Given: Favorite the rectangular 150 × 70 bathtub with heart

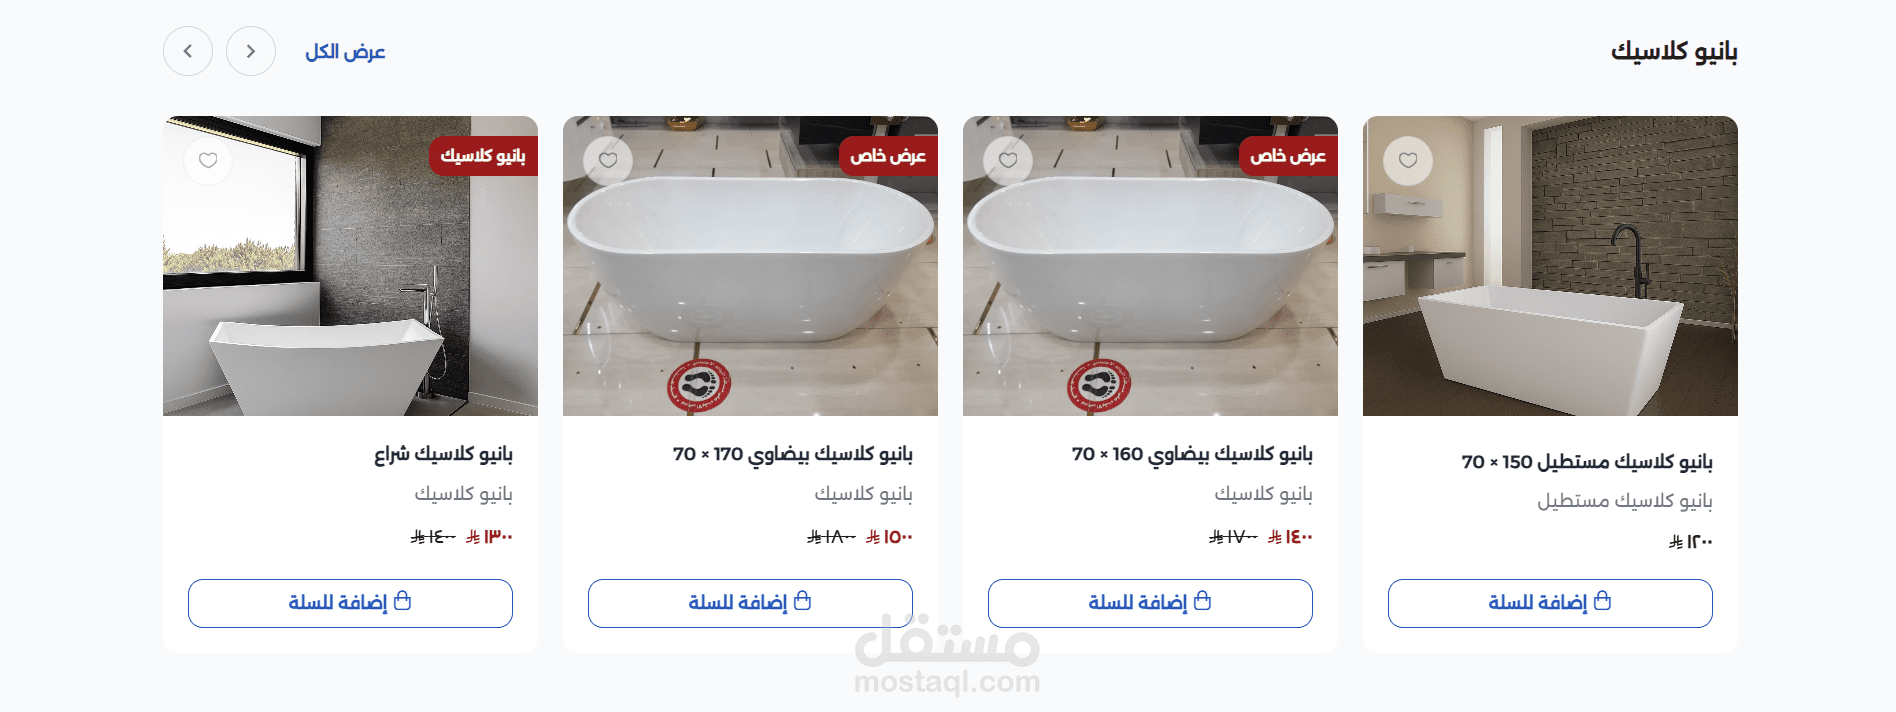Looking at the screenshot, I should tap(1407, 160).
